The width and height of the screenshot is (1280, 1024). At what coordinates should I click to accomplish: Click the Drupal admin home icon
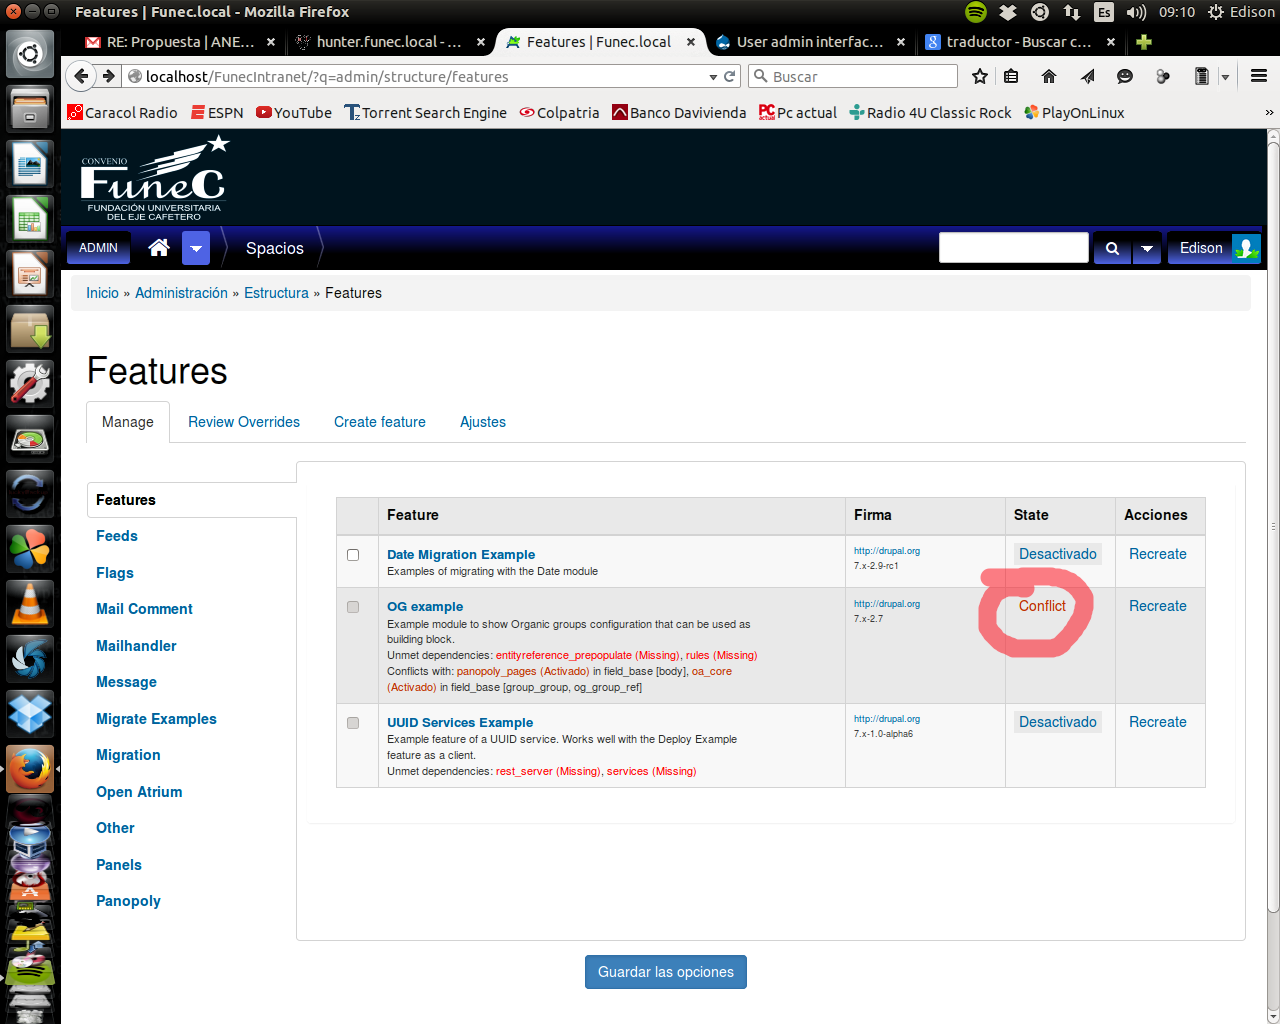(x=158, y=247)
